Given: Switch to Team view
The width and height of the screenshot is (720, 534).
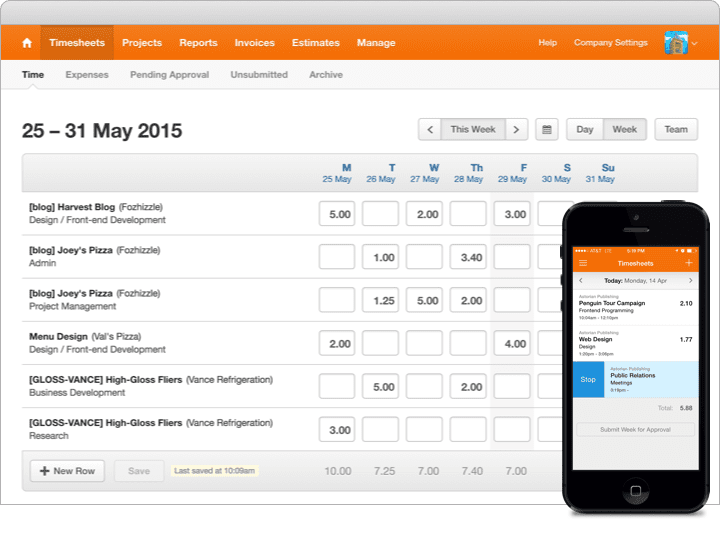Looking at the screenshot, I should click(676, 129).
